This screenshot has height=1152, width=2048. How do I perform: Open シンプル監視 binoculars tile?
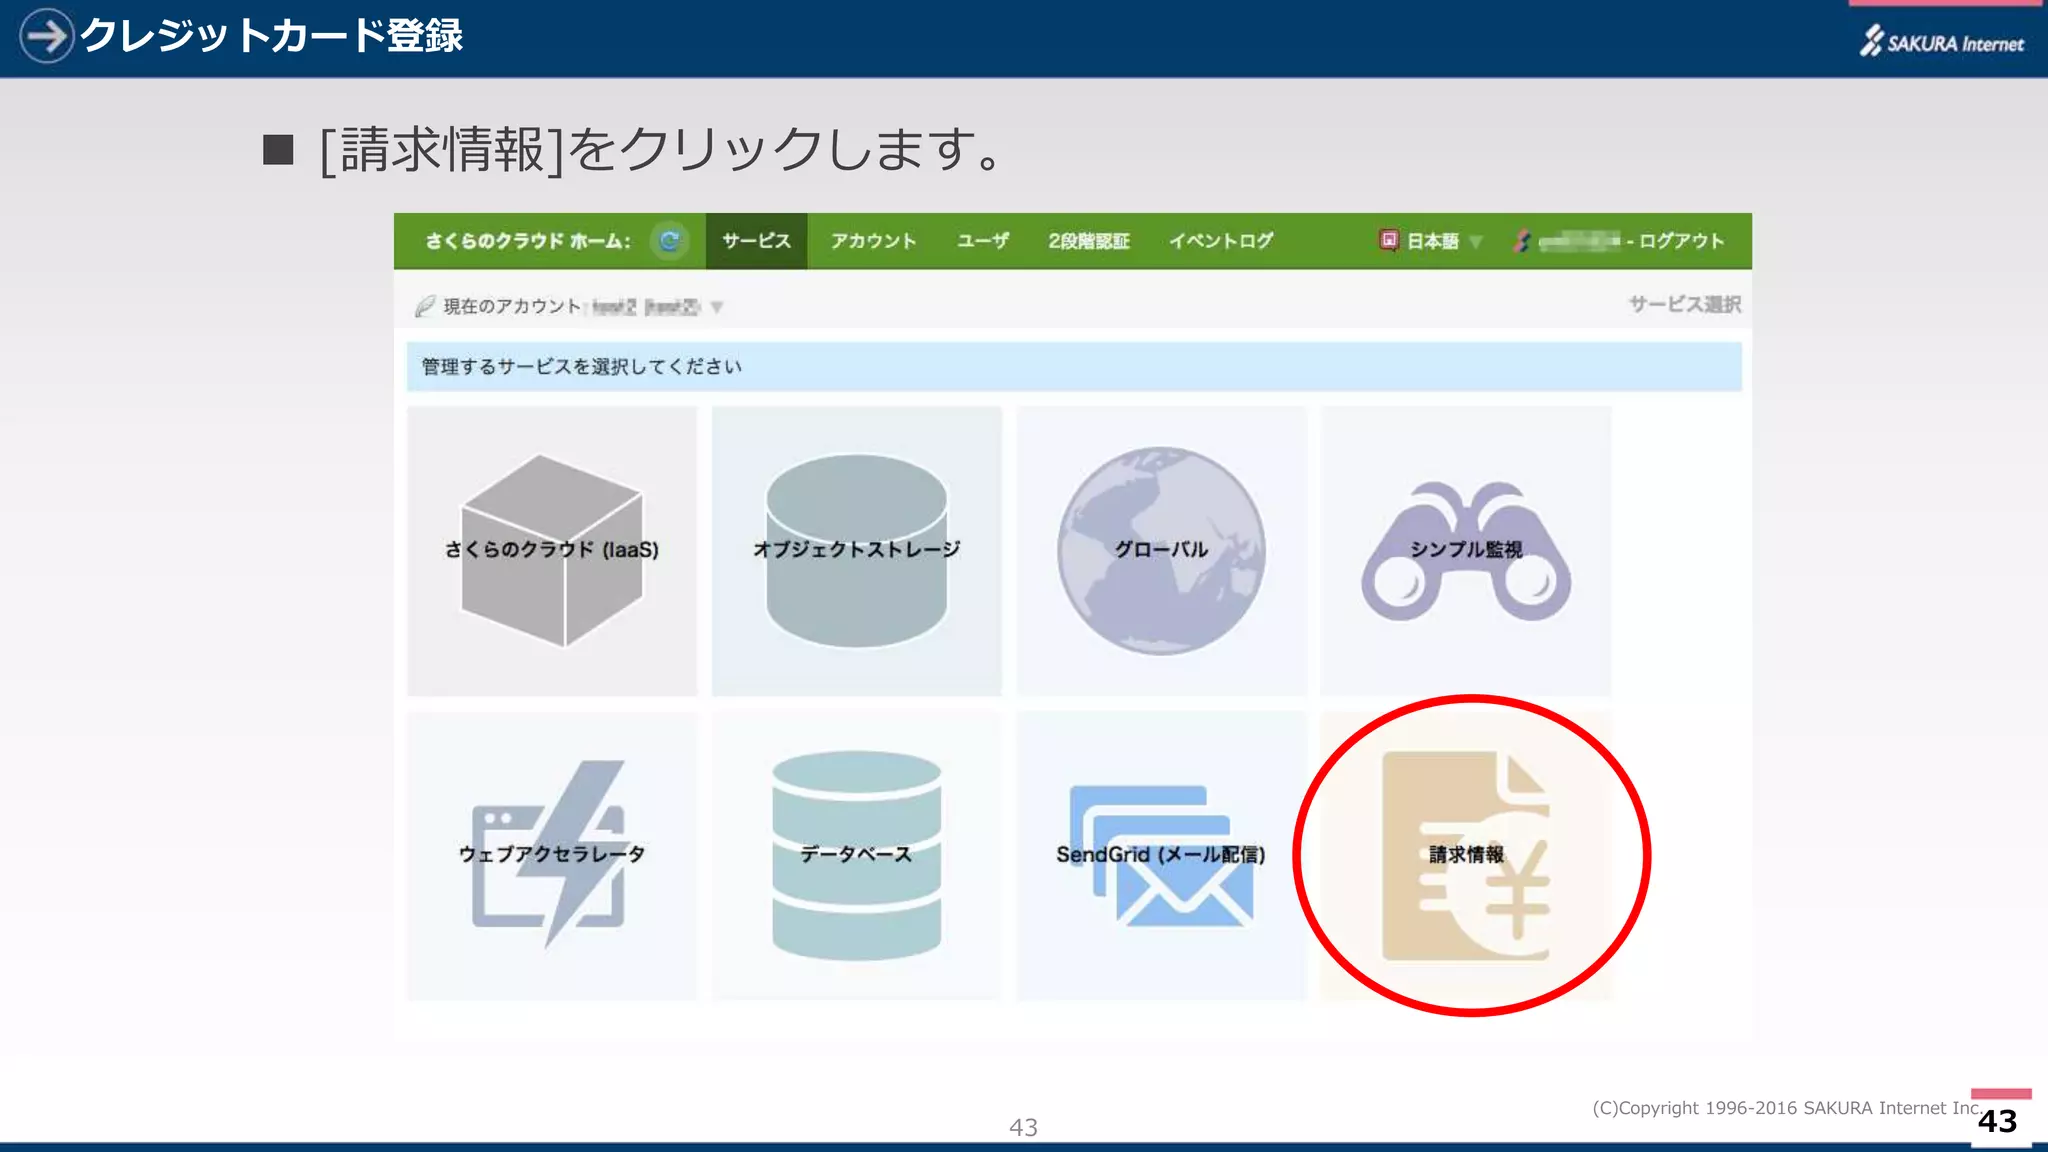(1466, 550)
